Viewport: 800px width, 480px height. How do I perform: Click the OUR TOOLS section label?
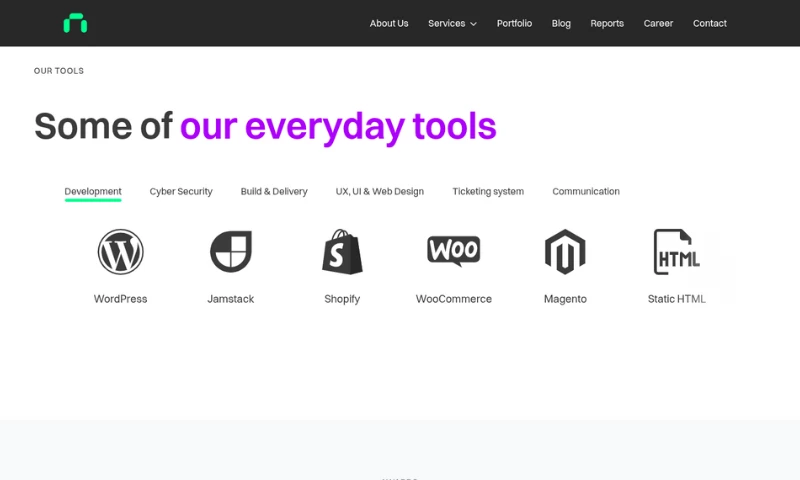coord(59,71)
